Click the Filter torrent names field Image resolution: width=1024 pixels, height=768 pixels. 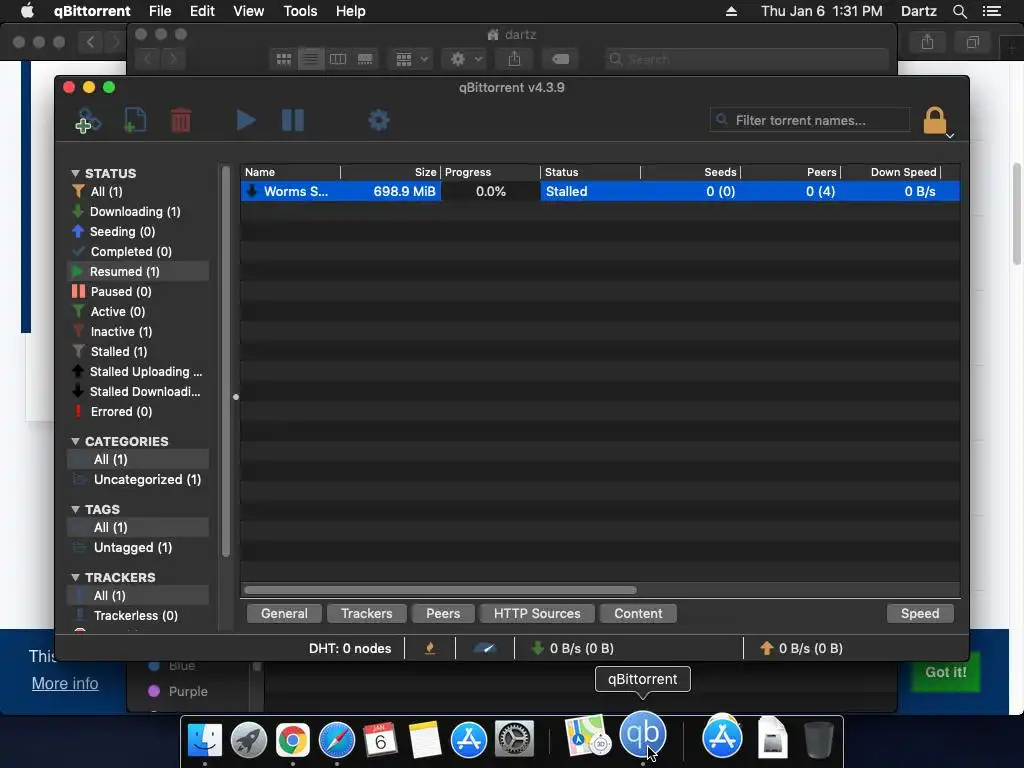pyautogui.click(x=810, y=120)
